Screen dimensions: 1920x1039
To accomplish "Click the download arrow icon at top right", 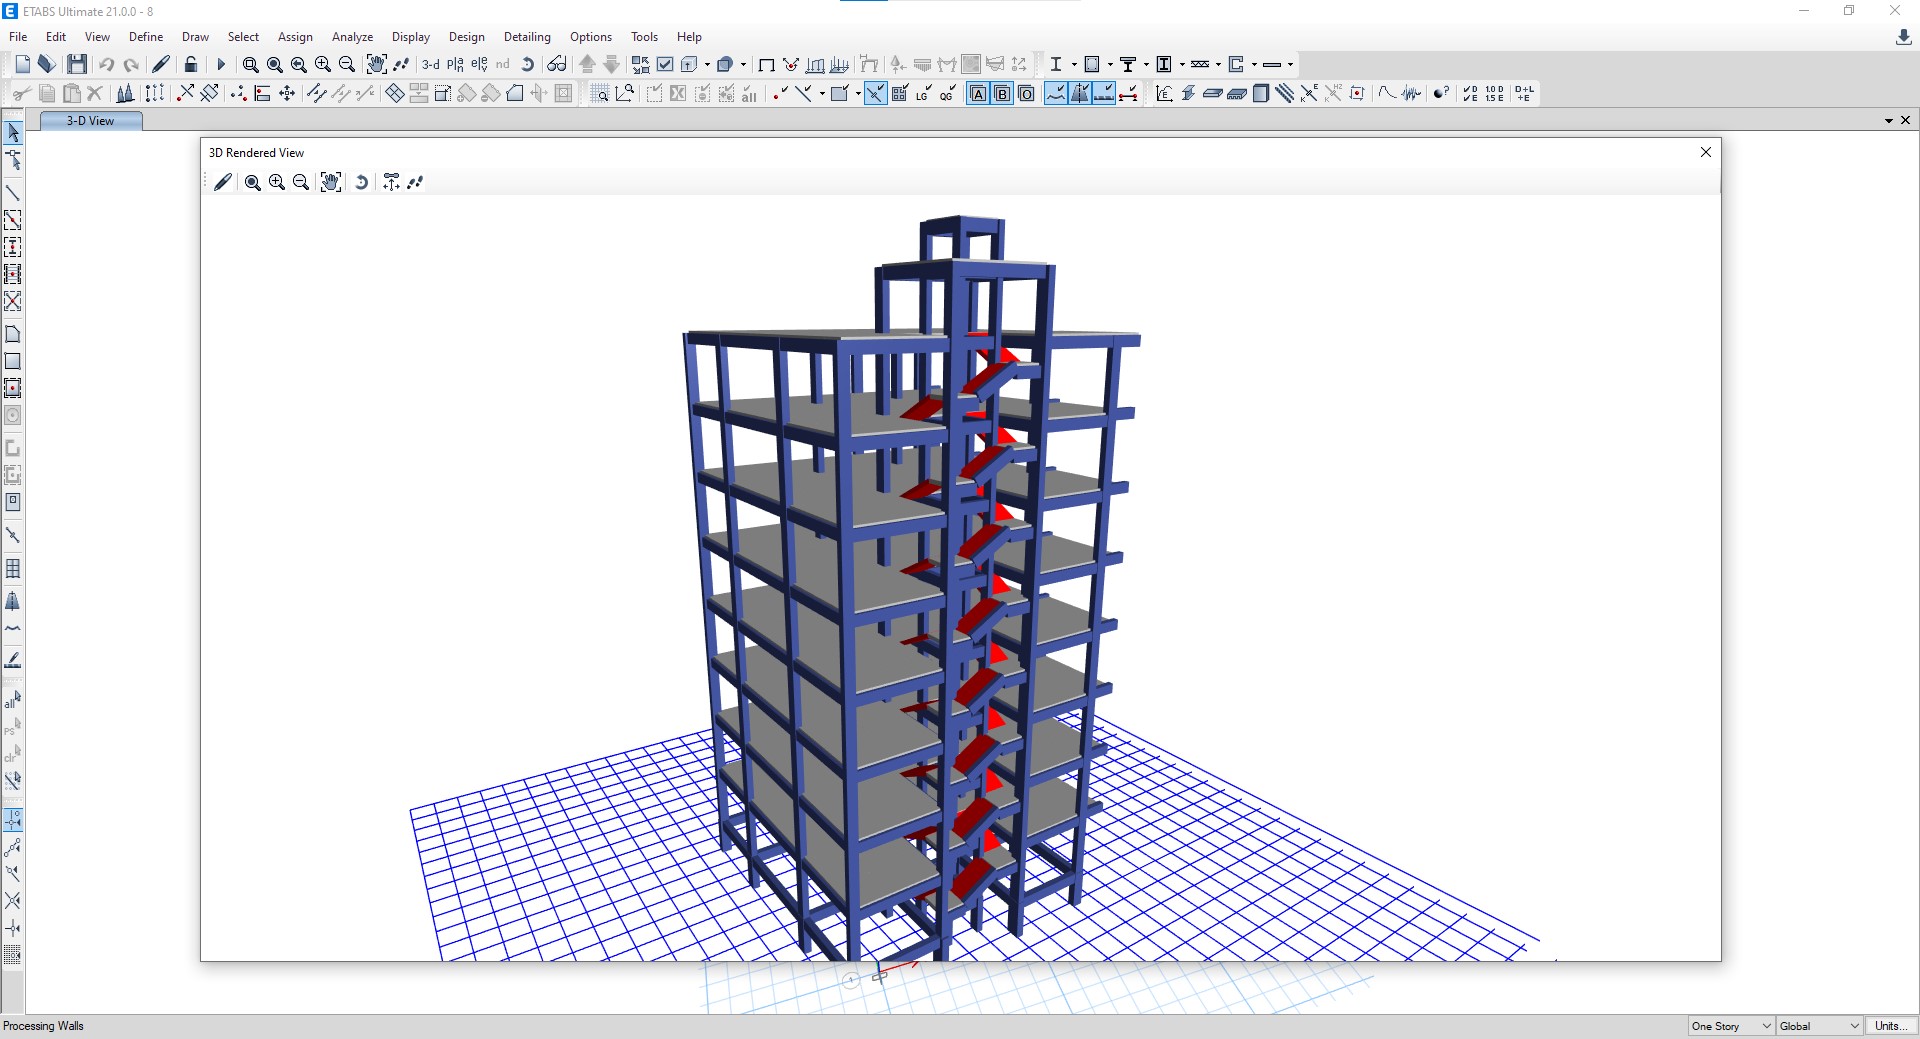I will click(1903, 37).
